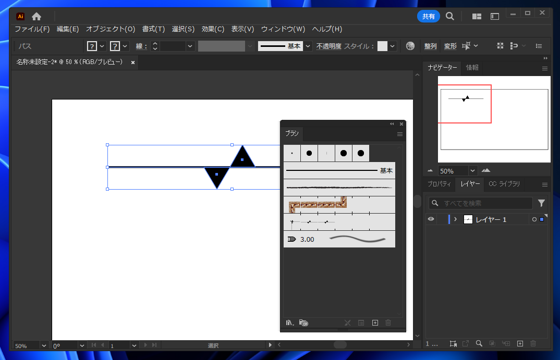Click the target circle of レイヤー 1

pos(534,220)
